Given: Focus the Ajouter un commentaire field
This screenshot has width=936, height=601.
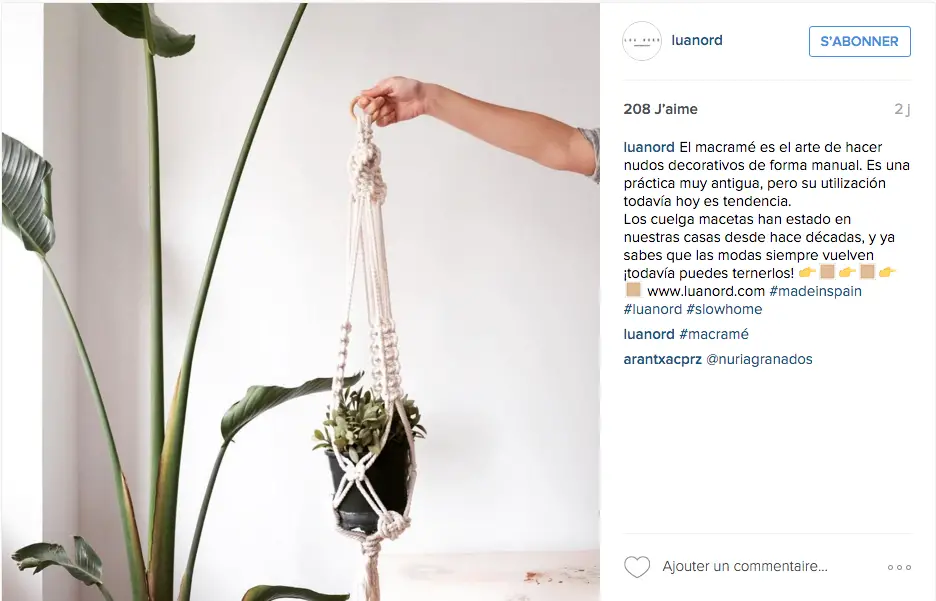Looking at the screenshot, I should tap(745, 566).
